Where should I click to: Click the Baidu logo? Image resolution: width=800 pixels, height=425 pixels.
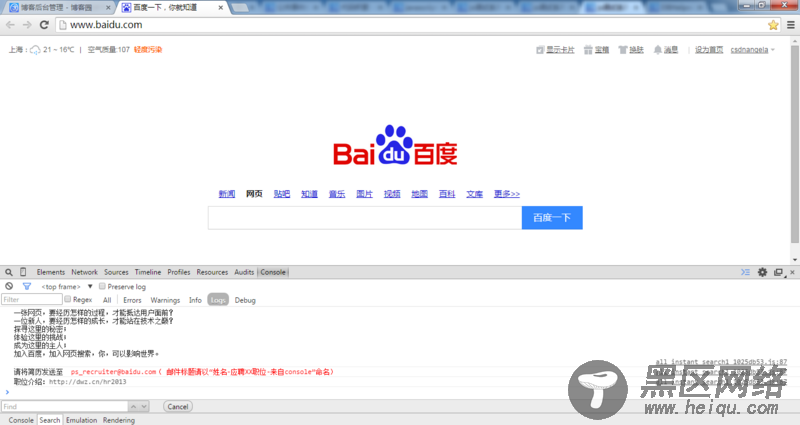coord(395,145)
